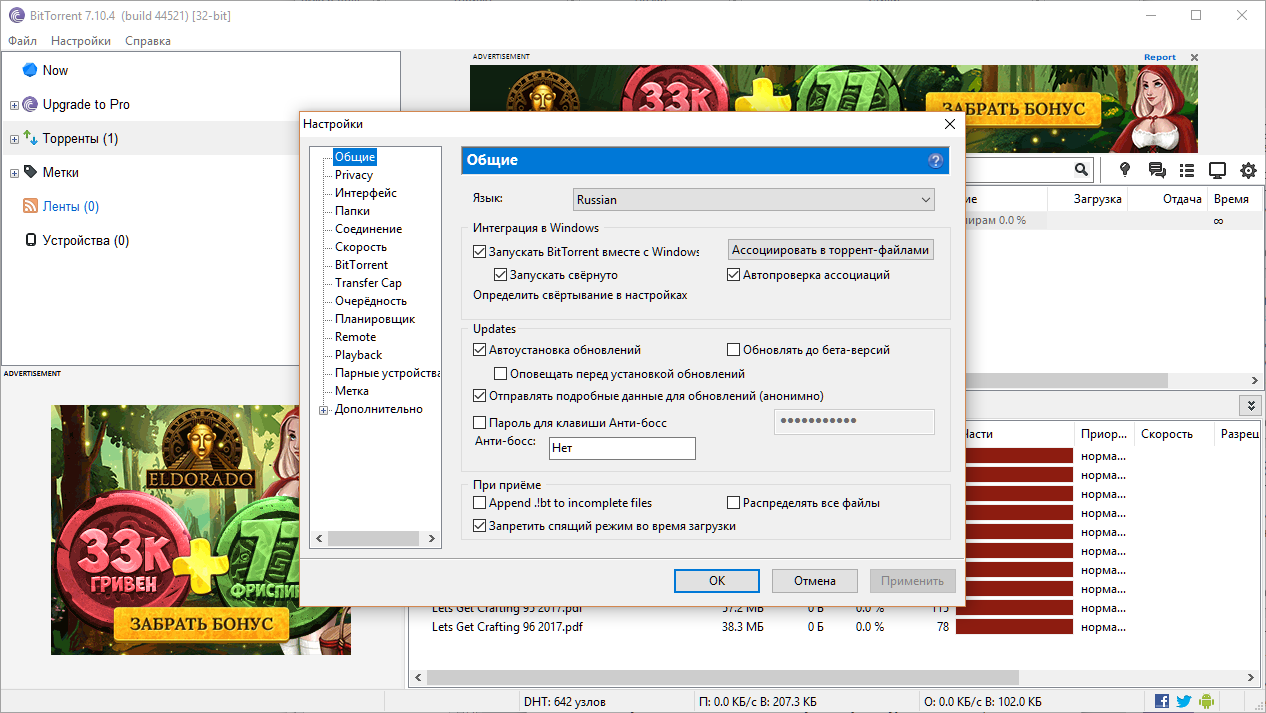
Task: Click the DHT: 642 узлов status entry
Action: point(564,702)
